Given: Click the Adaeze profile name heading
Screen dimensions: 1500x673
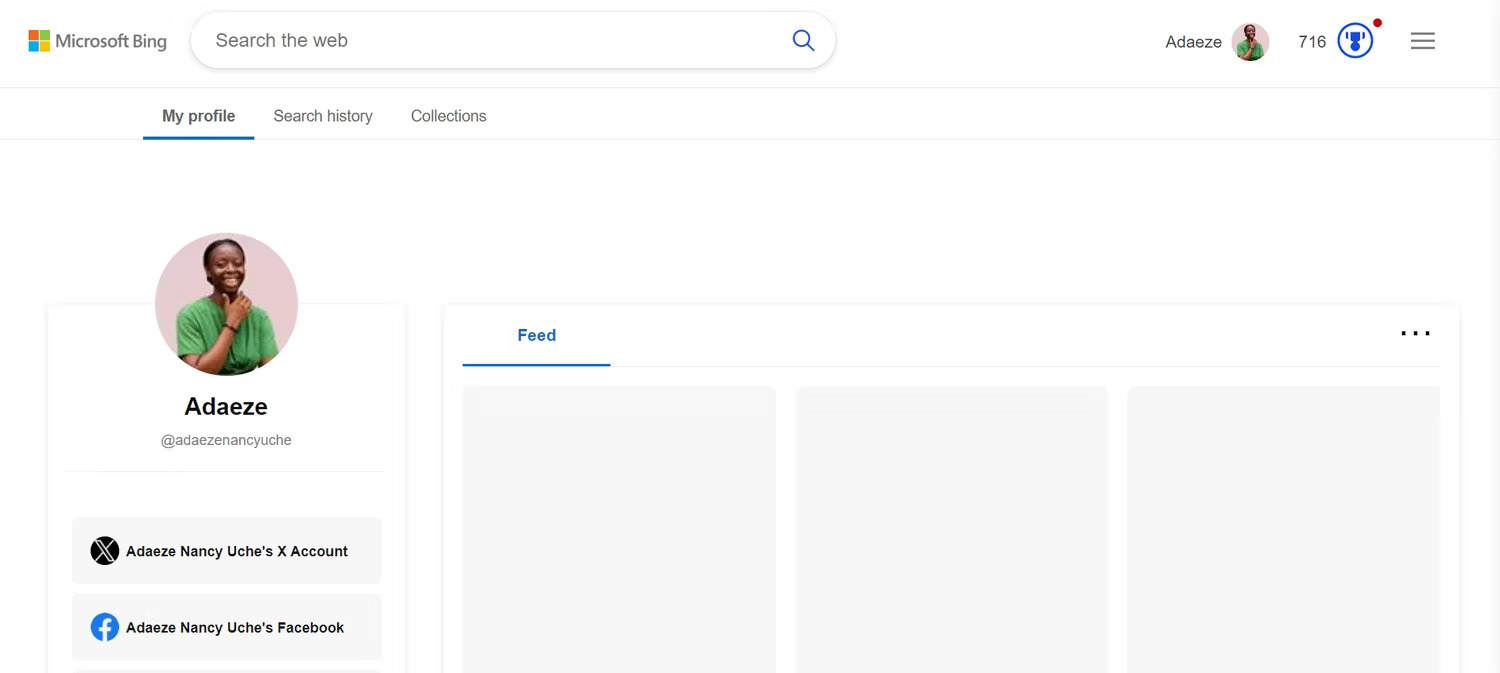Looking at the screenshot, I should pyautogui.click(x=226, y=406).
